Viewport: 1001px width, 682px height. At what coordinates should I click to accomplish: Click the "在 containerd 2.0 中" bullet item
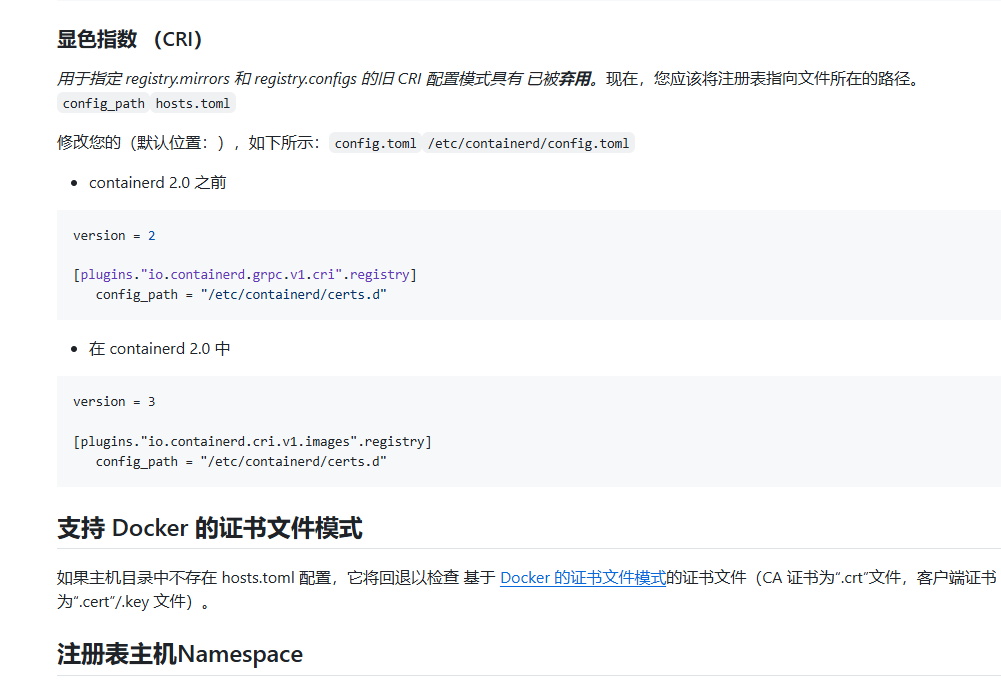point(159,348)
